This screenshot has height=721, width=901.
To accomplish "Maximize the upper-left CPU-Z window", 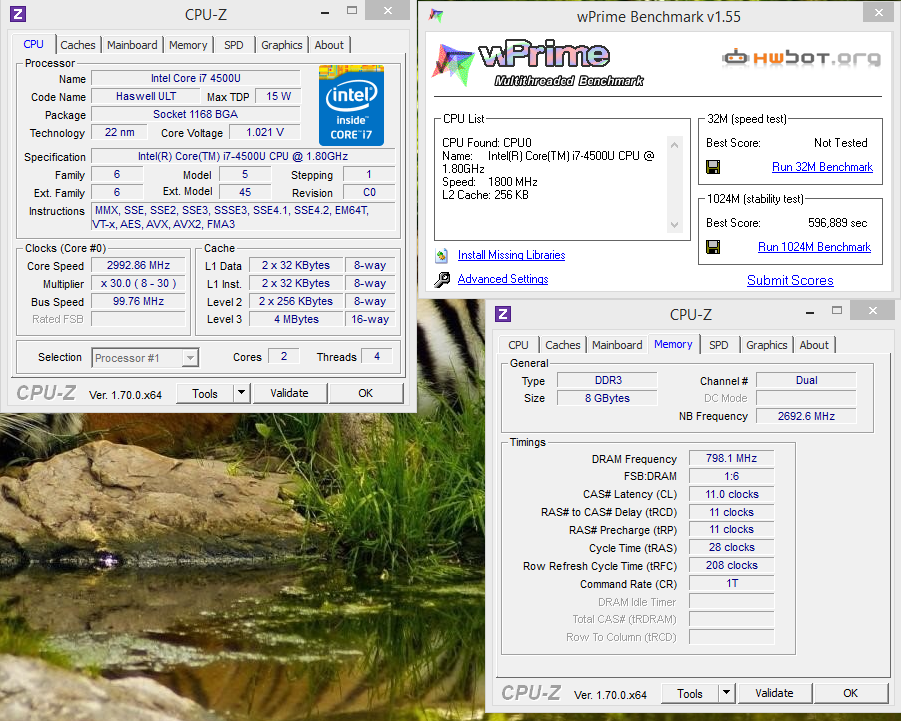I will (x=352, y=10).
